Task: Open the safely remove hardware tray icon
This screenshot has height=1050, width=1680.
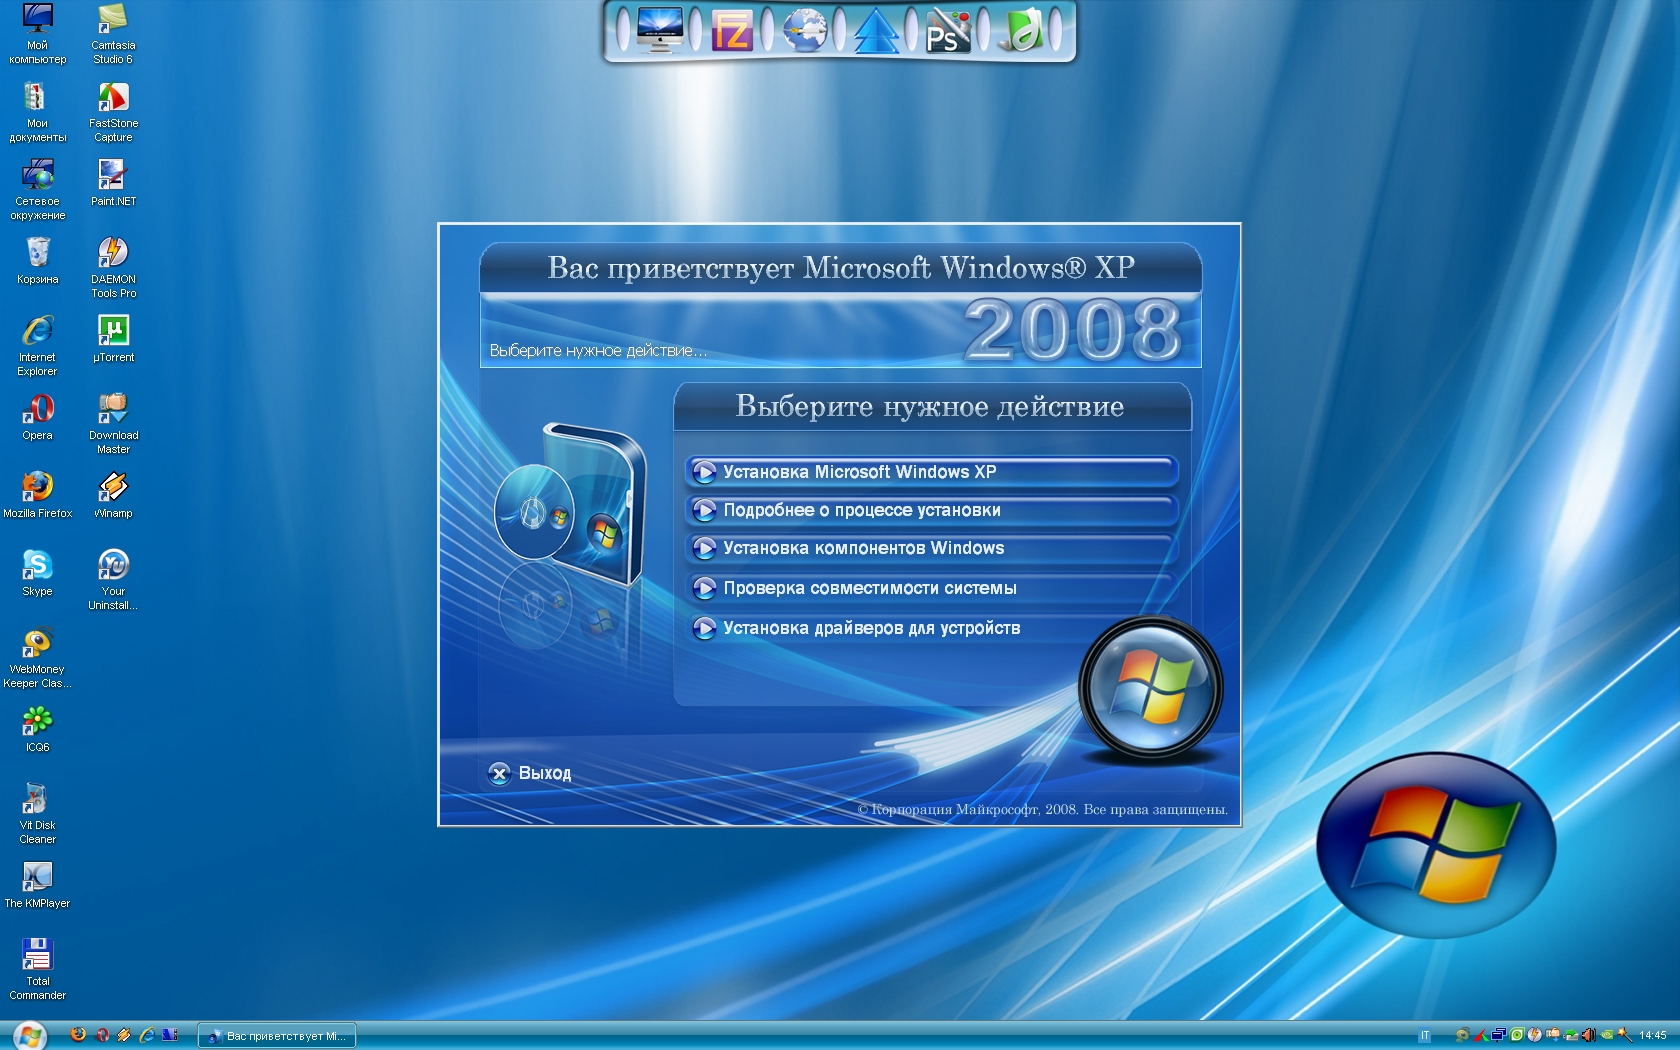Action: point(1570,1036)
